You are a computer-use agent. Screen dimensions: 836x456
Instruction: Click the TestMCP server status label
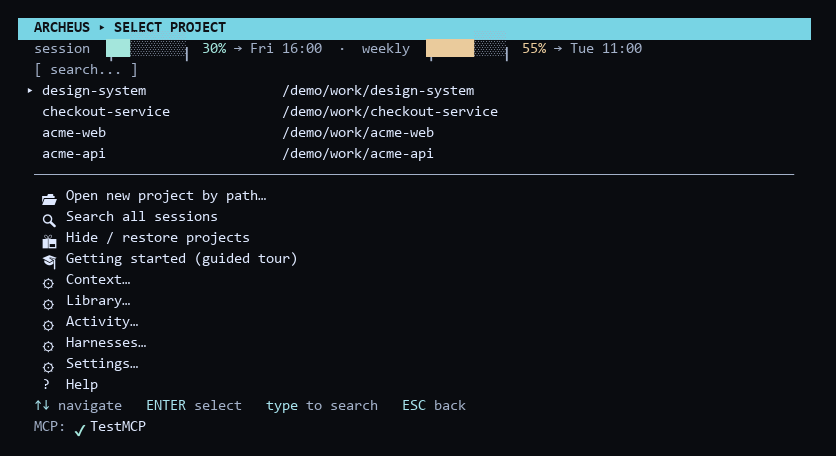click(x=118, y=427)
